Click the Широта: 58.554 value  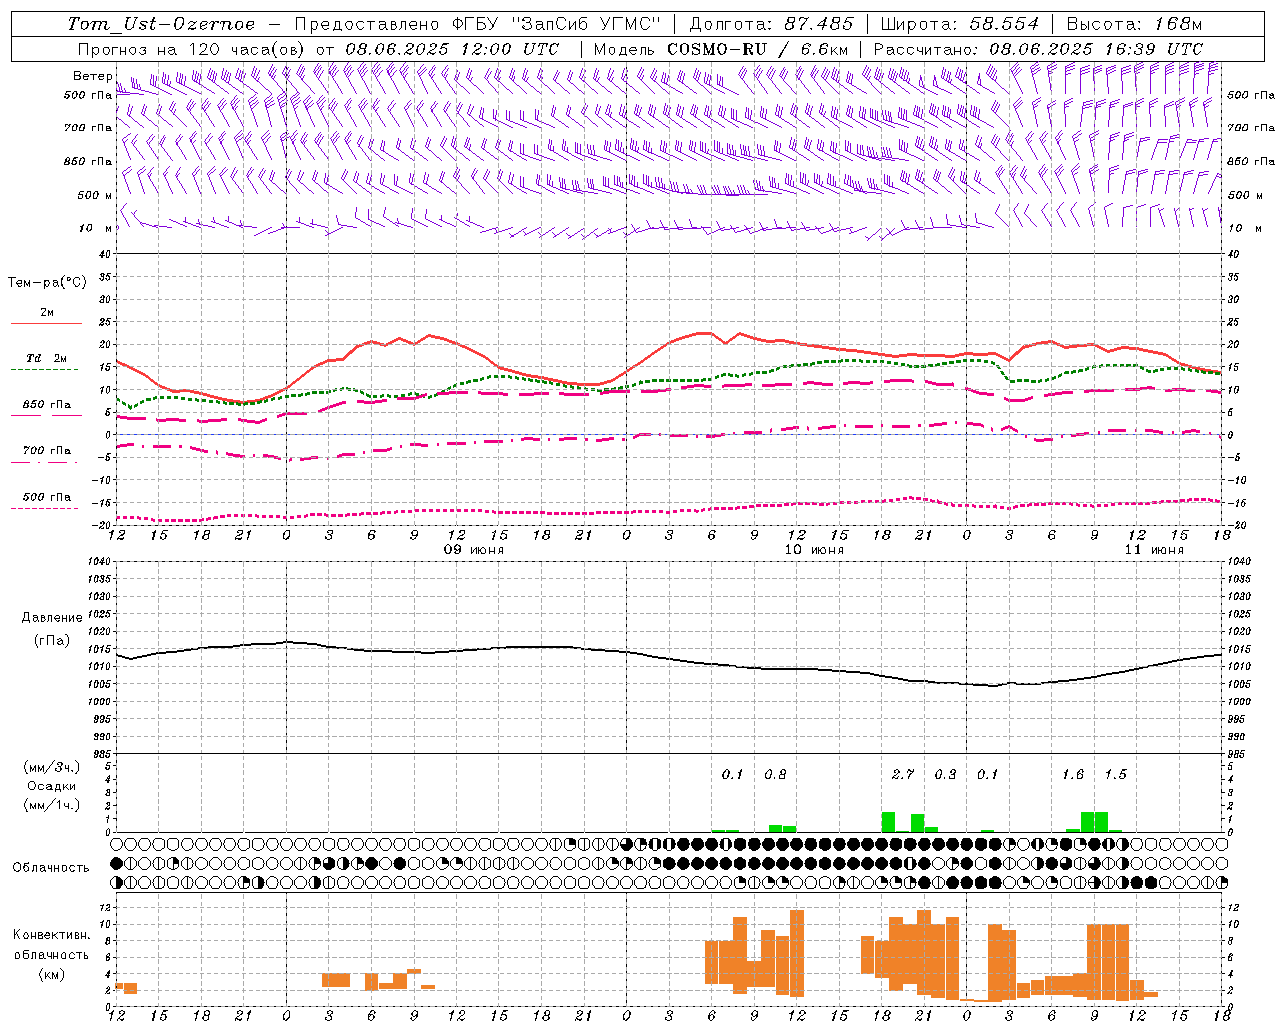(x=959, y=24)
